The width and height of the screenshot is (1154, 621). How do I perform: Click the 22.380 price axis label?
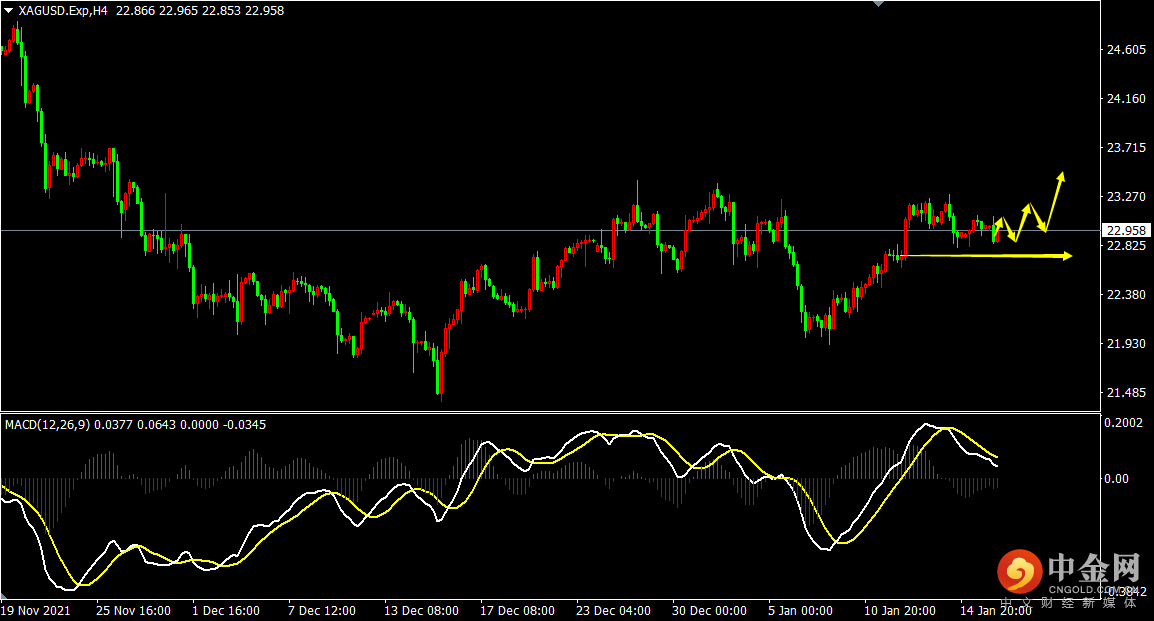[1126, 295]
